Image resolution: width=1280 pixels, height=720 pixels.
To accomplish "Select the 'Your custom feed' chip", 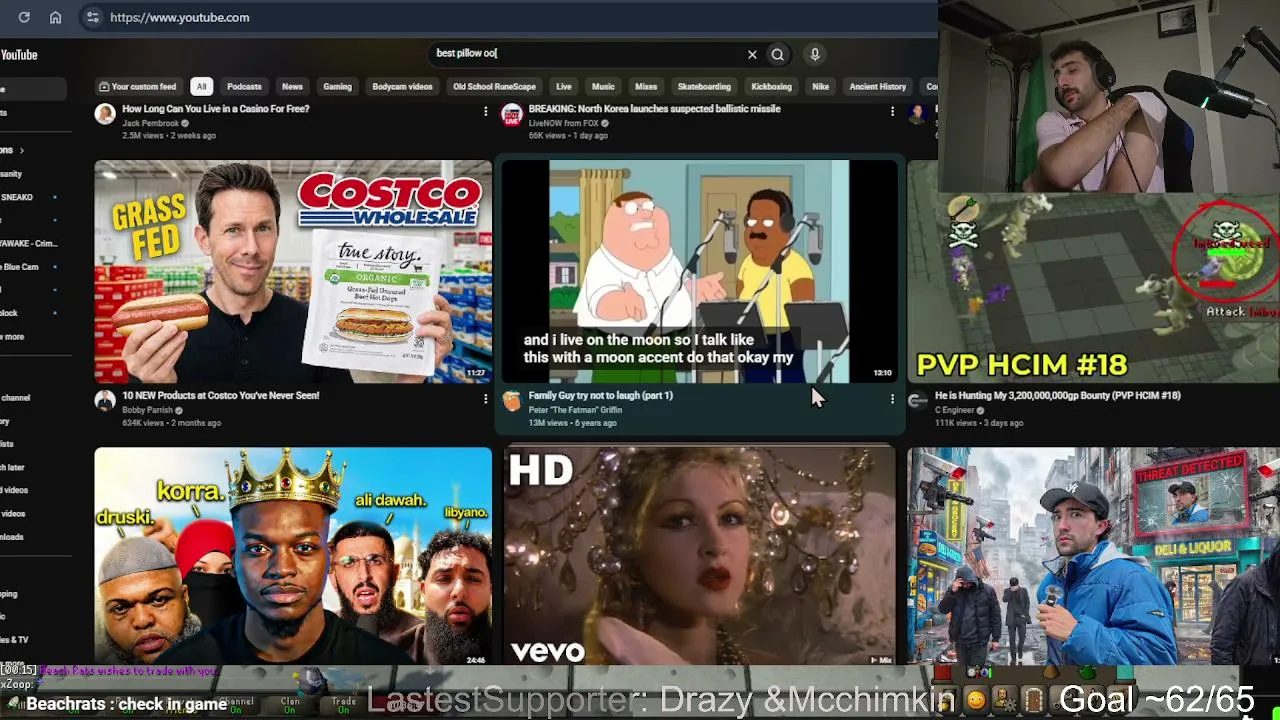I will [x=137, y=87].
